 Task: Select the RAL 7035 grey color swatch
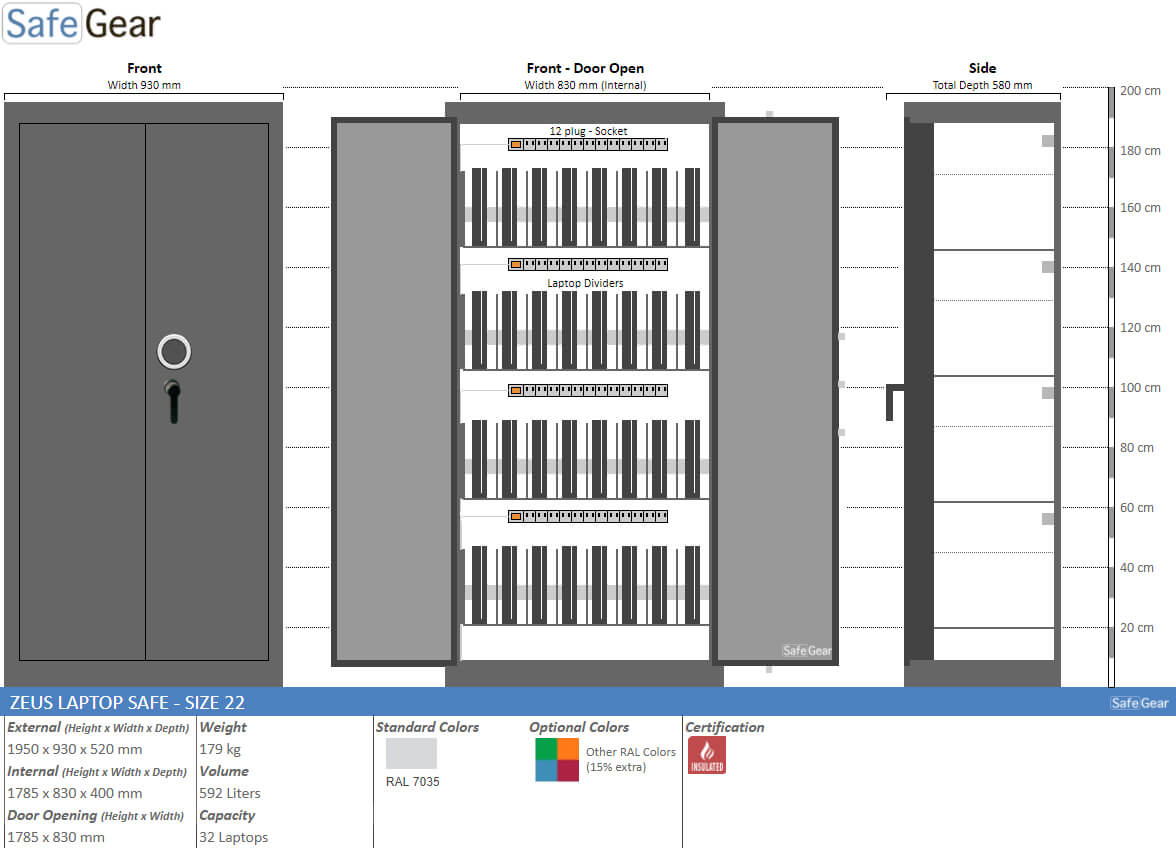pyautogui.click(x=411, y=754)
